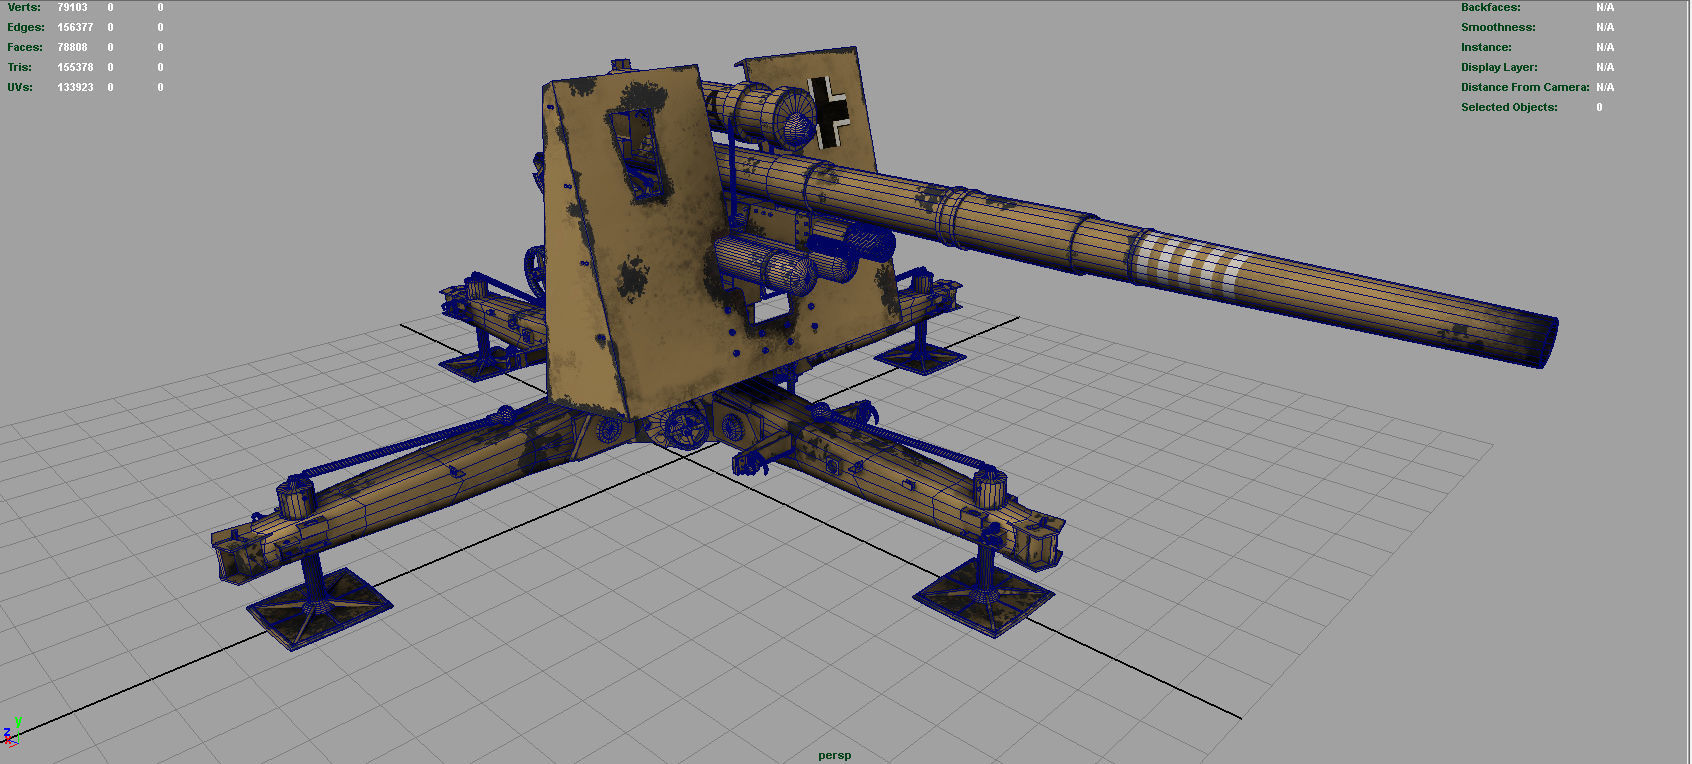Click the edge count value '156377'
1692x764 pixels.
tap(75, 27)
